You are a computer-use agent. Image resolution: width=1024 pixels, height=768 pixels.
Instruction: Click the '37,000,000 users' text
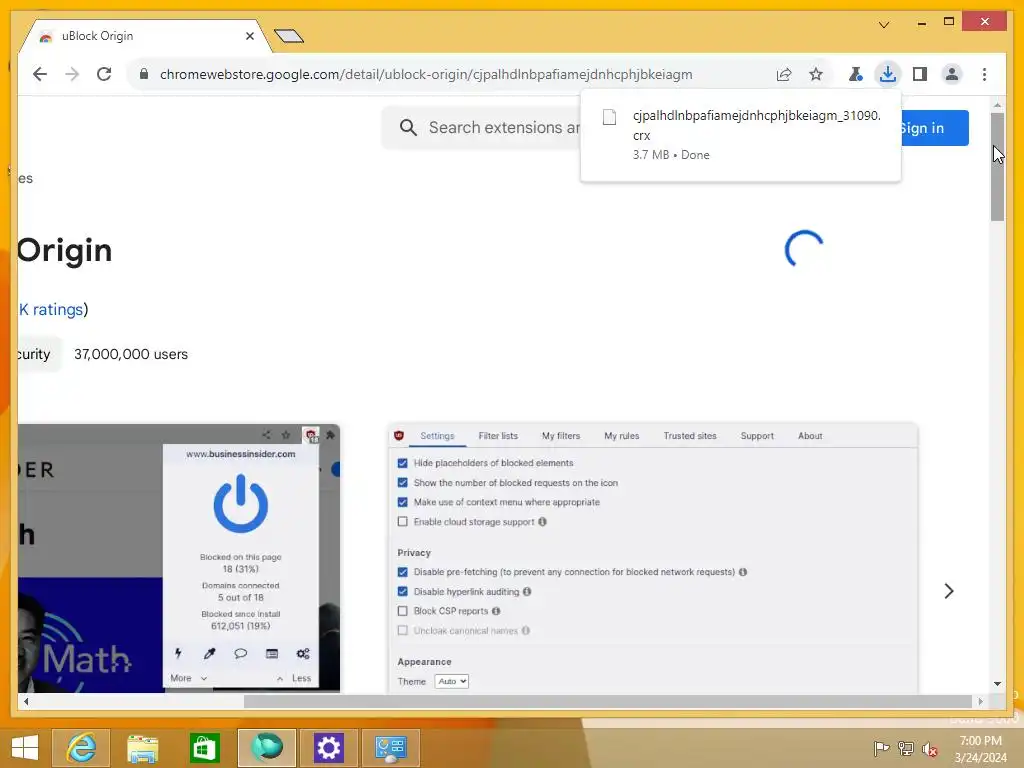(131, 354)
